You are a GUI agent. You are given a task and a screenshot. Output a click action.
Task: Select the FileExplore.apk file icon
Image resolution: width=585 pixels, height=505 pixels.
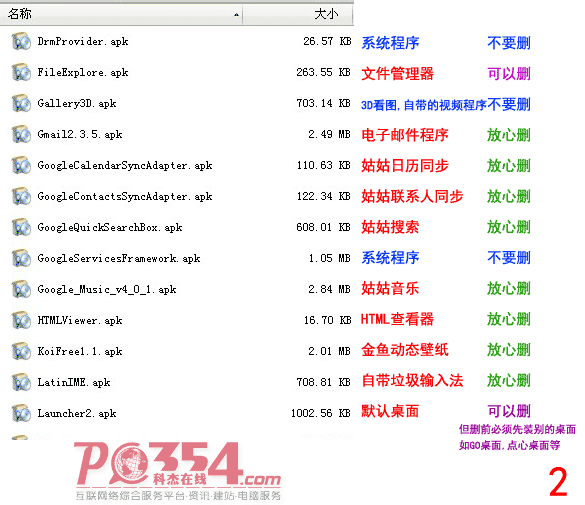click(21, 72)
